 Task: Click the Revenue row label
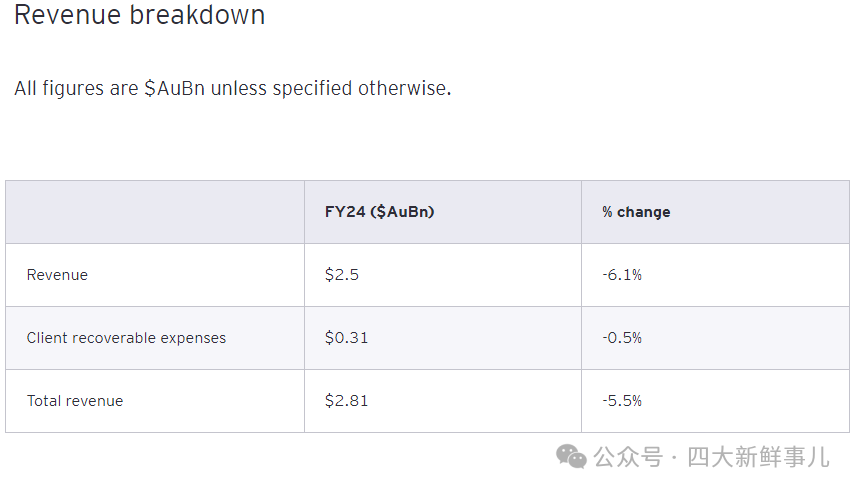click(57, 274)
